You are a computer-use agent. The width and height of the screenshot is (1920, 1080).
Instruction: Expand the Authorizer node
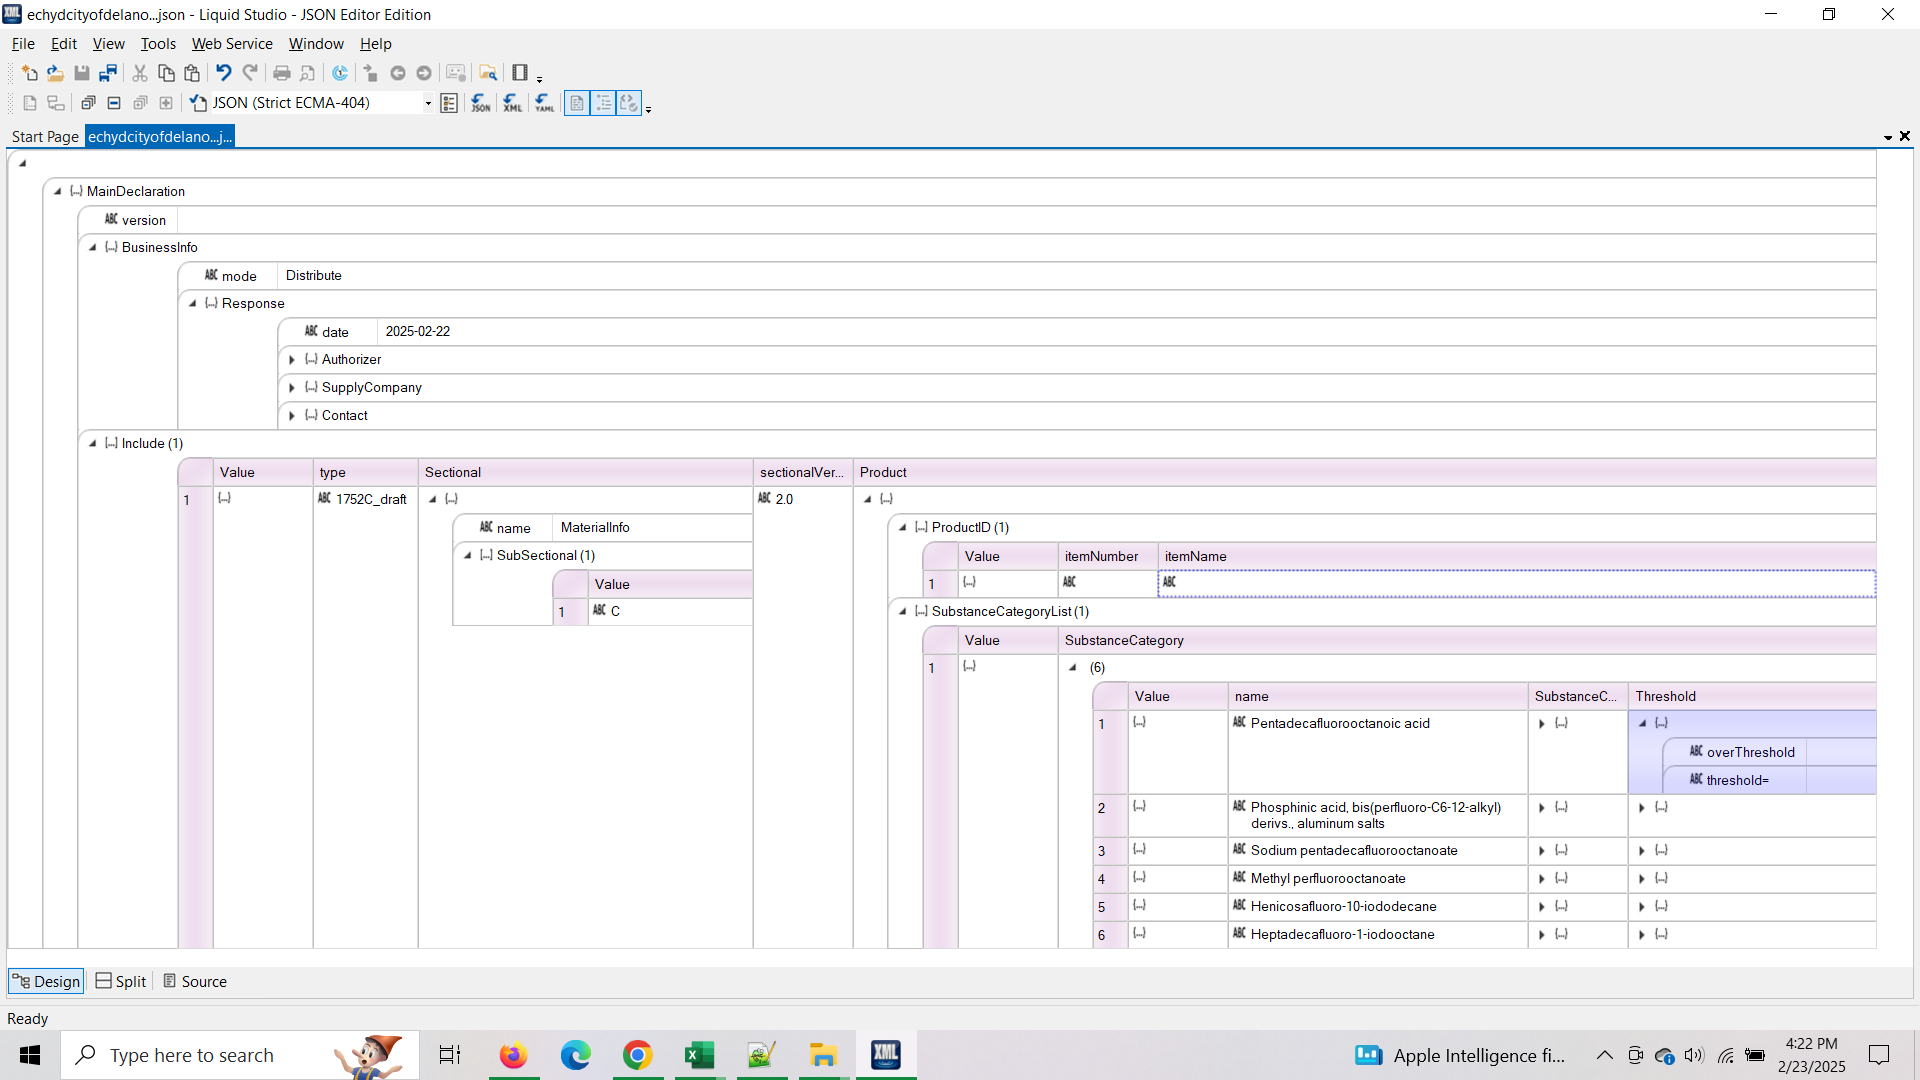(x=292, y=360)
